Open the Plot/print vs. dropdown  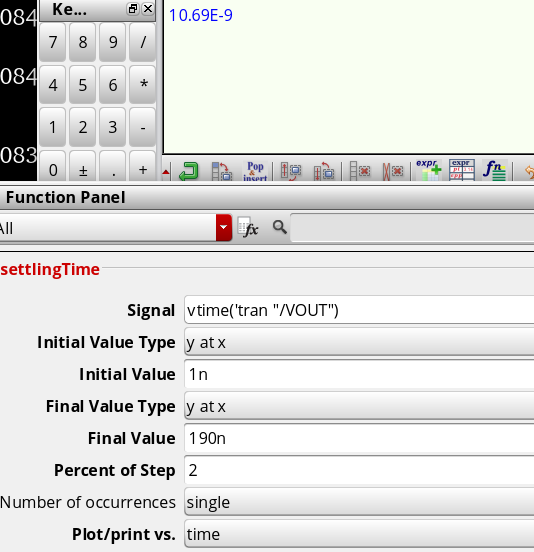coord(359,534)
